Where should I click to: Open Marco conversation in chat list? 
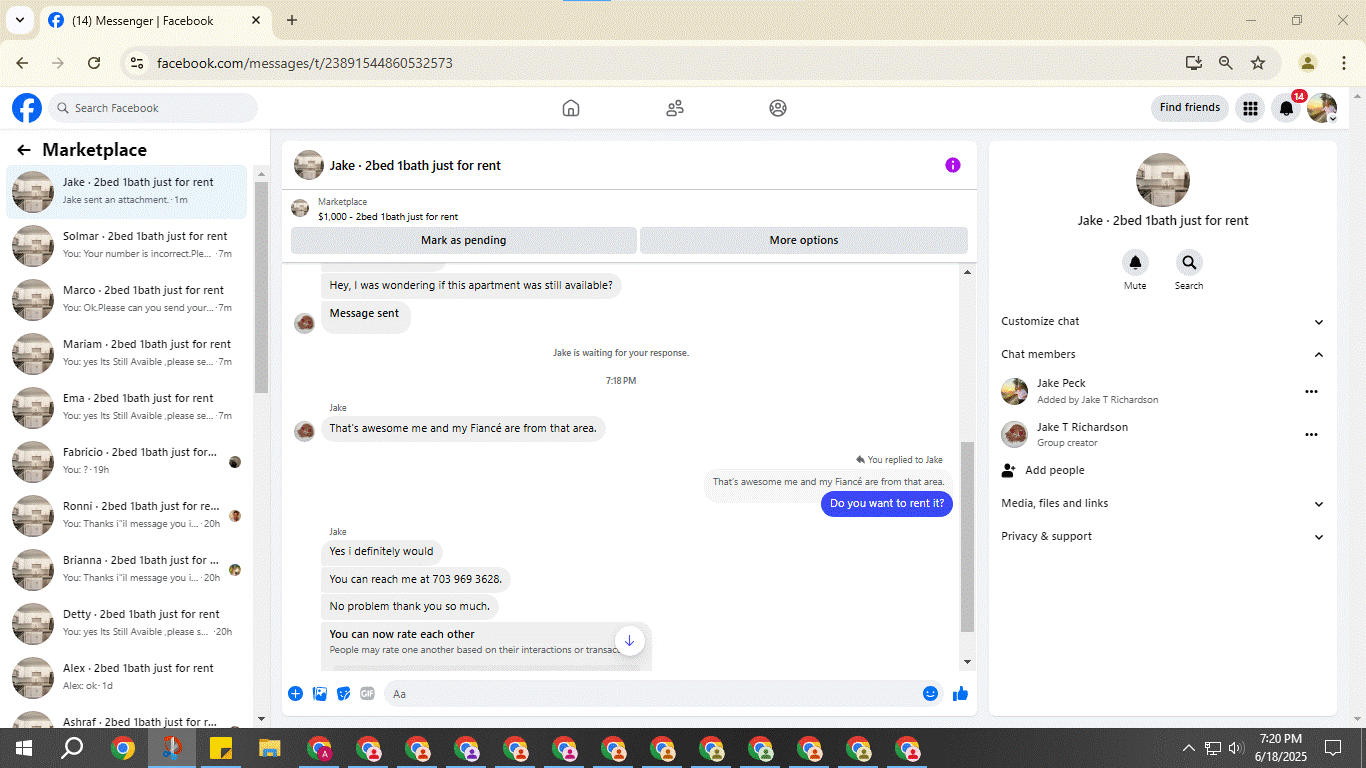tap(127, 298)
